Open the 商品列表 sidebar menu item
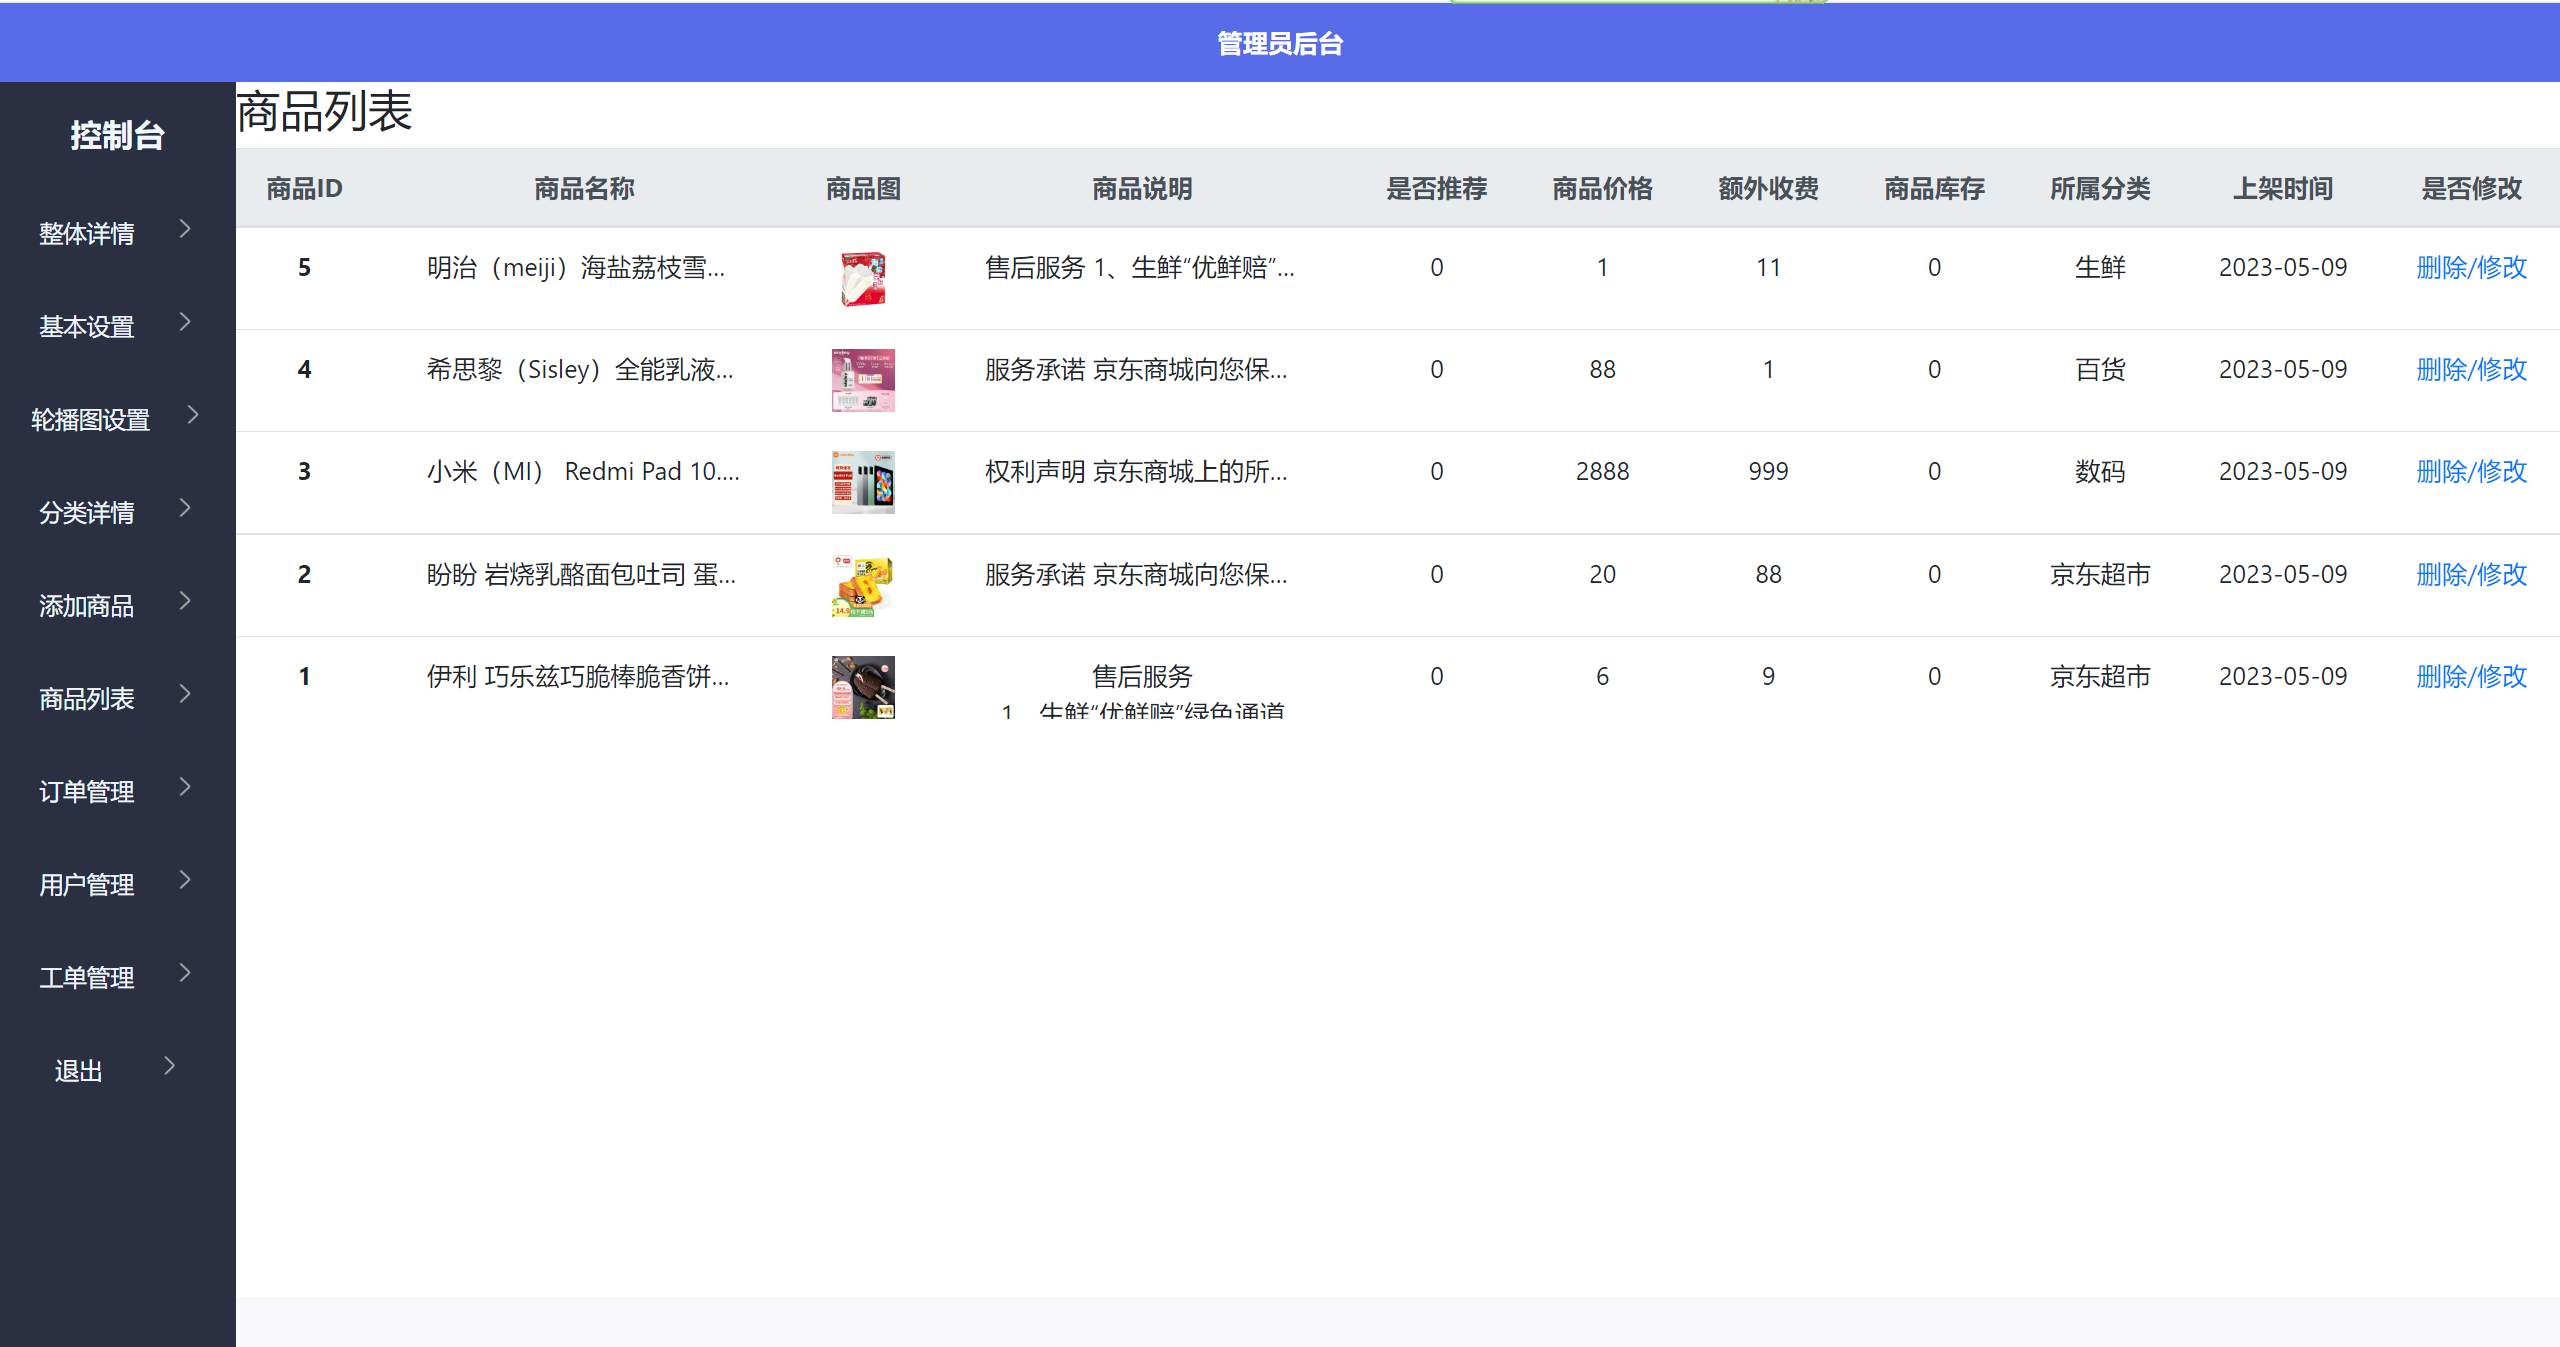 coord(87,699)
